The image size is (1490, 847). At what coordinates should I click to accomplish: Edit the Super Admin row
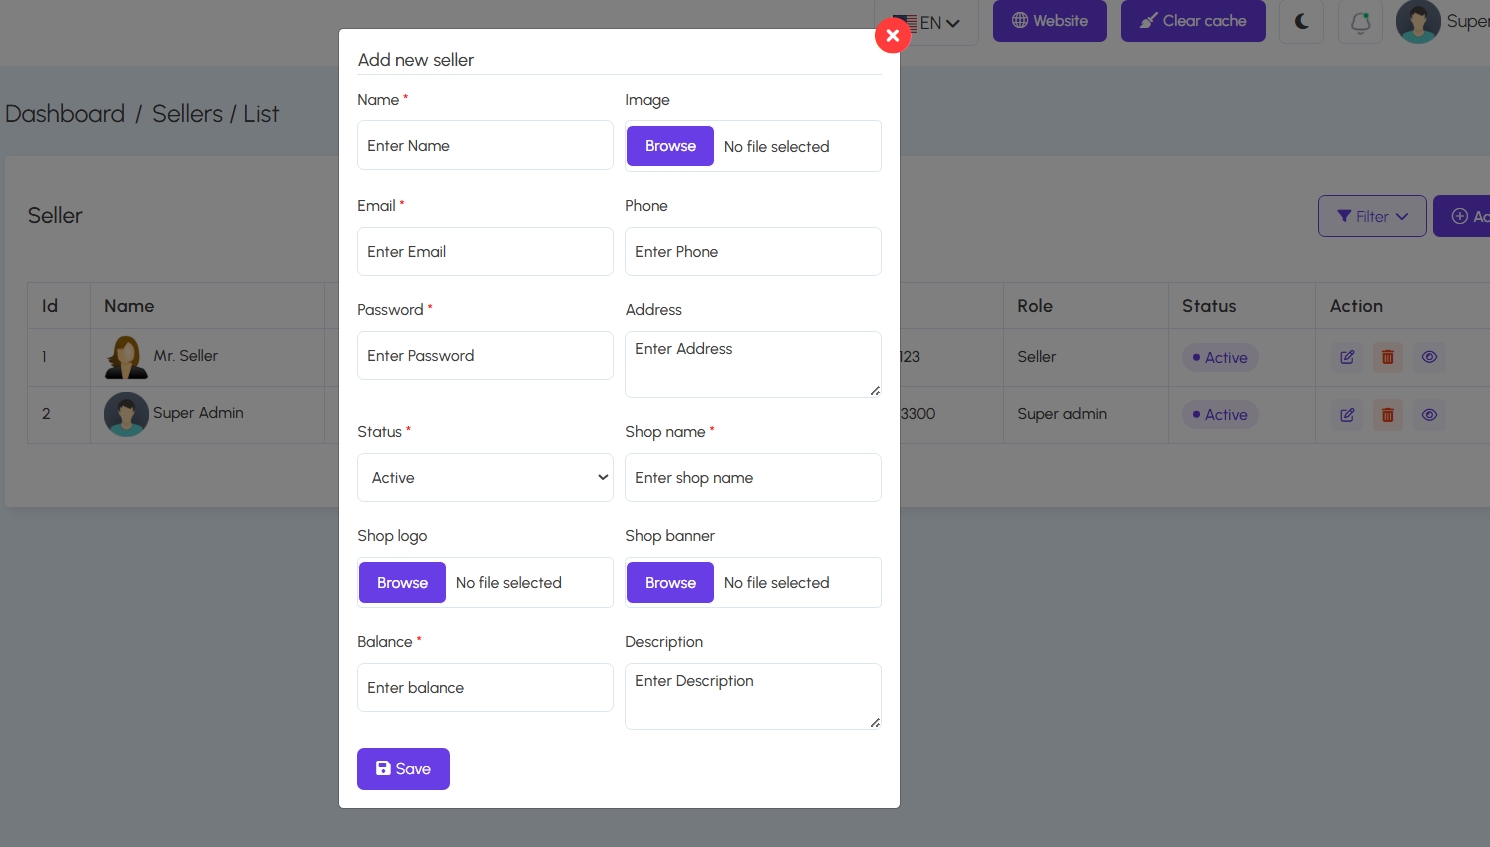pos(1347,415)
